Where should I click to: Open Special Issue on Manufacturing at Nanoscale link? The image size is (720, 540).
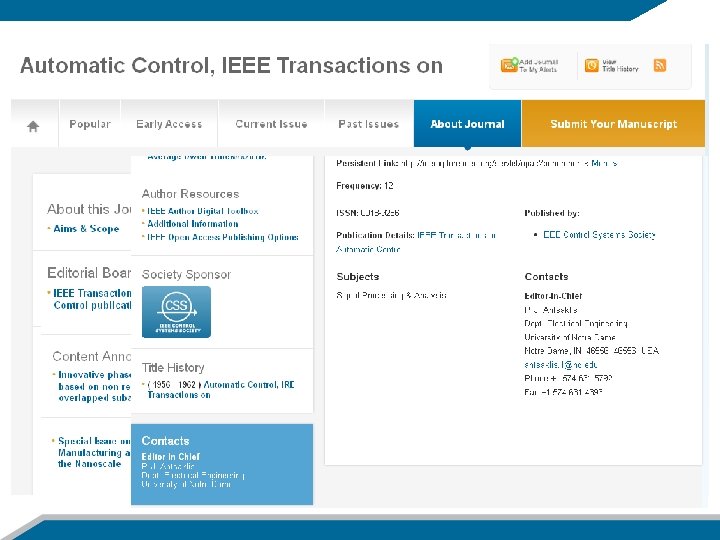coord(94,452)
